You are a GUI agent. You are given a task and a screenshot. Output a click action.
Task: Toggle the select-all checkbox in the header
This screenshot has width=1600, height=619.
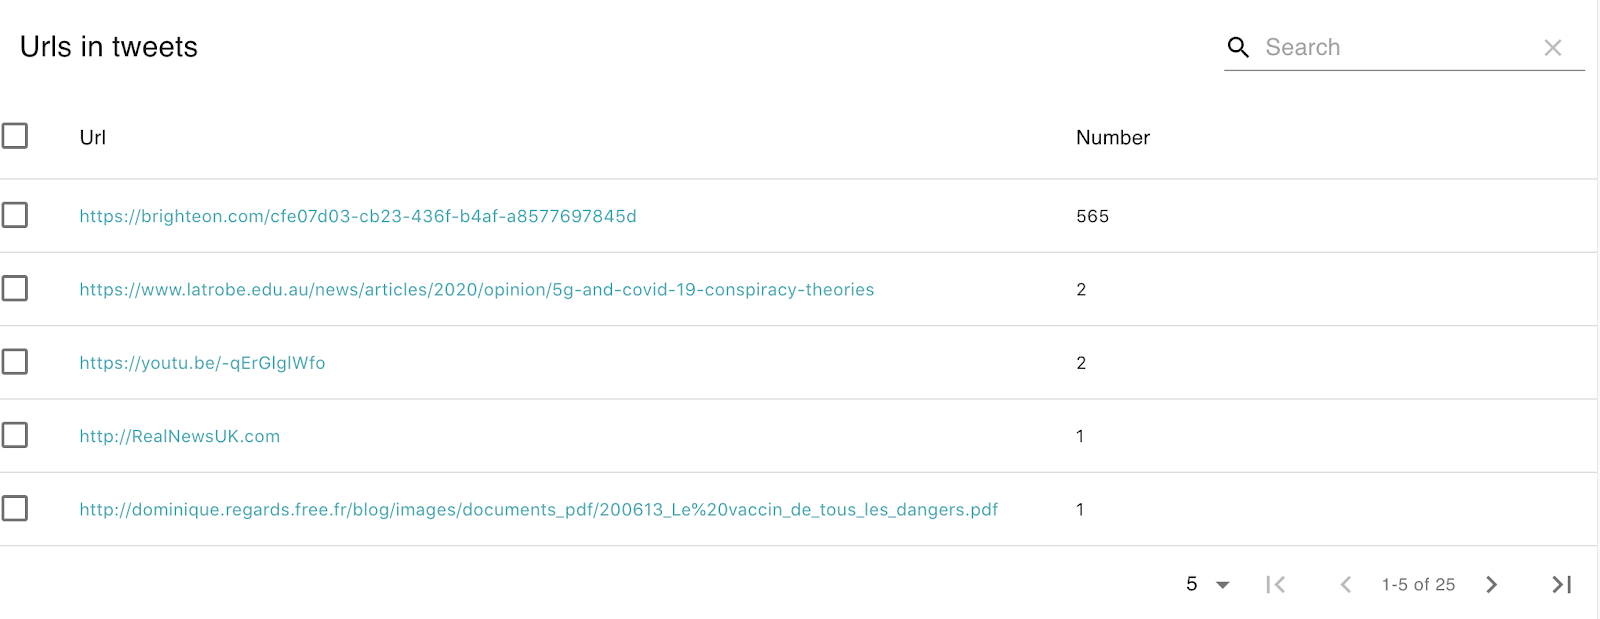coord(15,136)
